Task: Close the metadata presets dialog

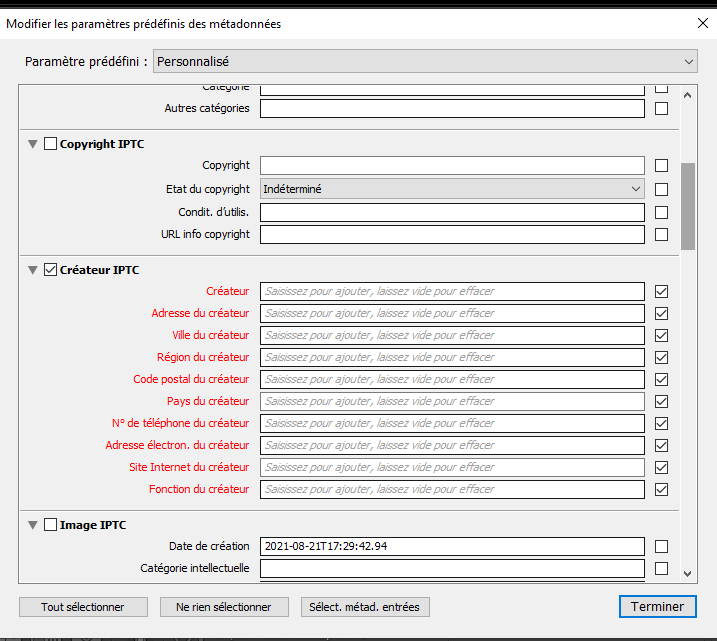Action: [699, 23]
